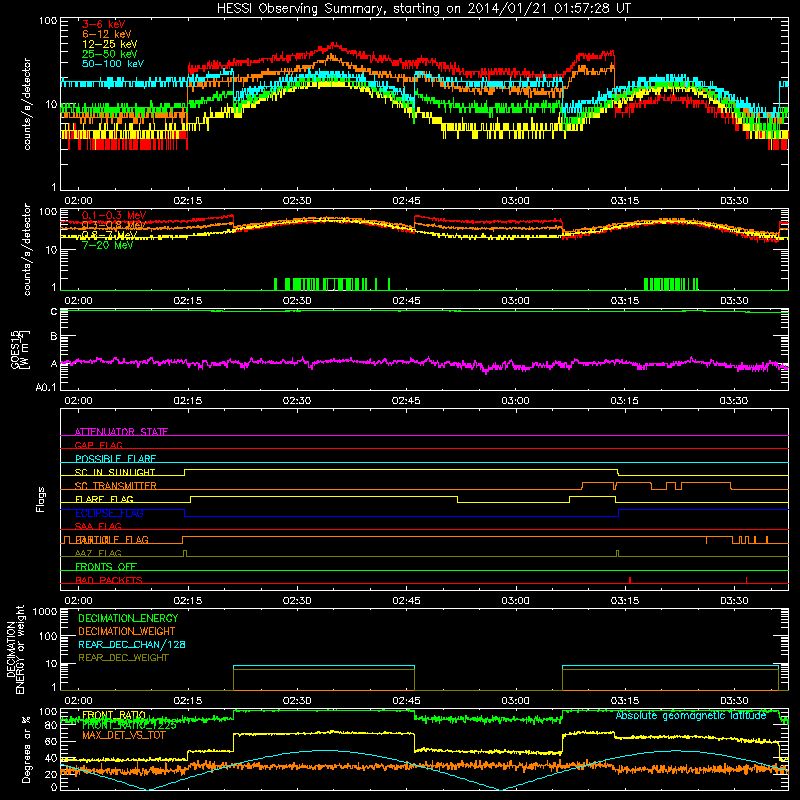
Task: Select the red 3-6 keV legend label
Action: point(104,24)
